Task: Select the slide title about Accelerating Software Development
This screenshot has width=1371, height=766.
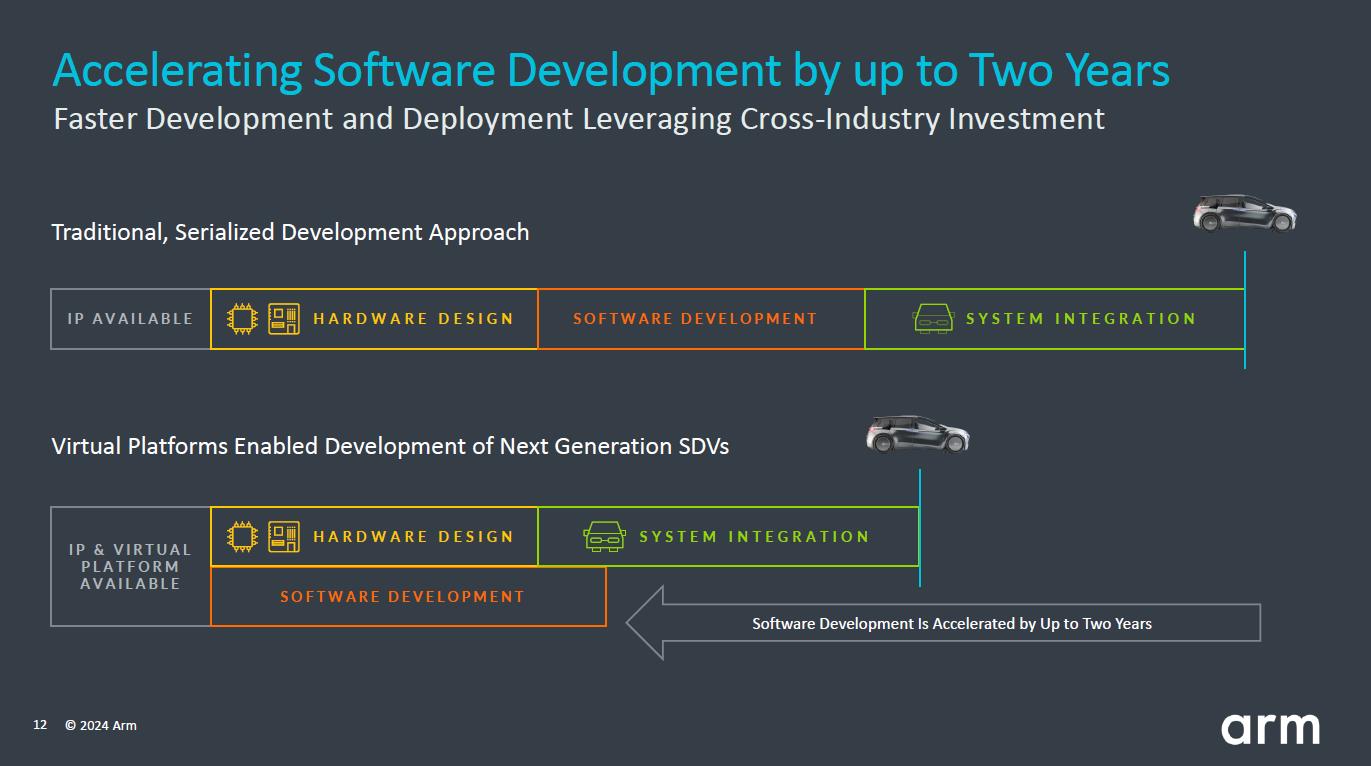Action: pos(610,70)
